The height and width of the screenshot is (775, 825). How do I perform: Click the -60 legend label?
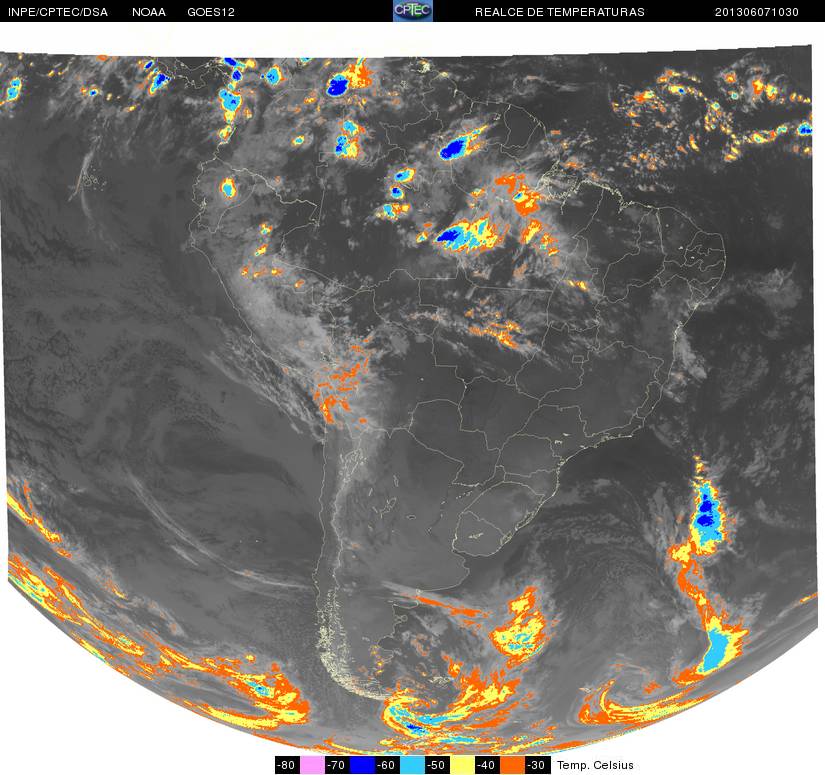click(x=387, y=764)
